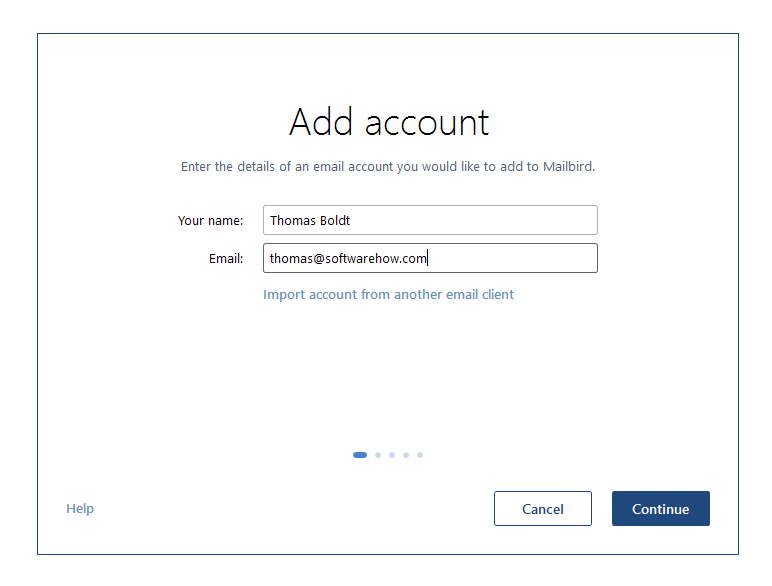Jump to the fourth step dot
Viewport: 772px width, 586px height.
tap(406, 455)
